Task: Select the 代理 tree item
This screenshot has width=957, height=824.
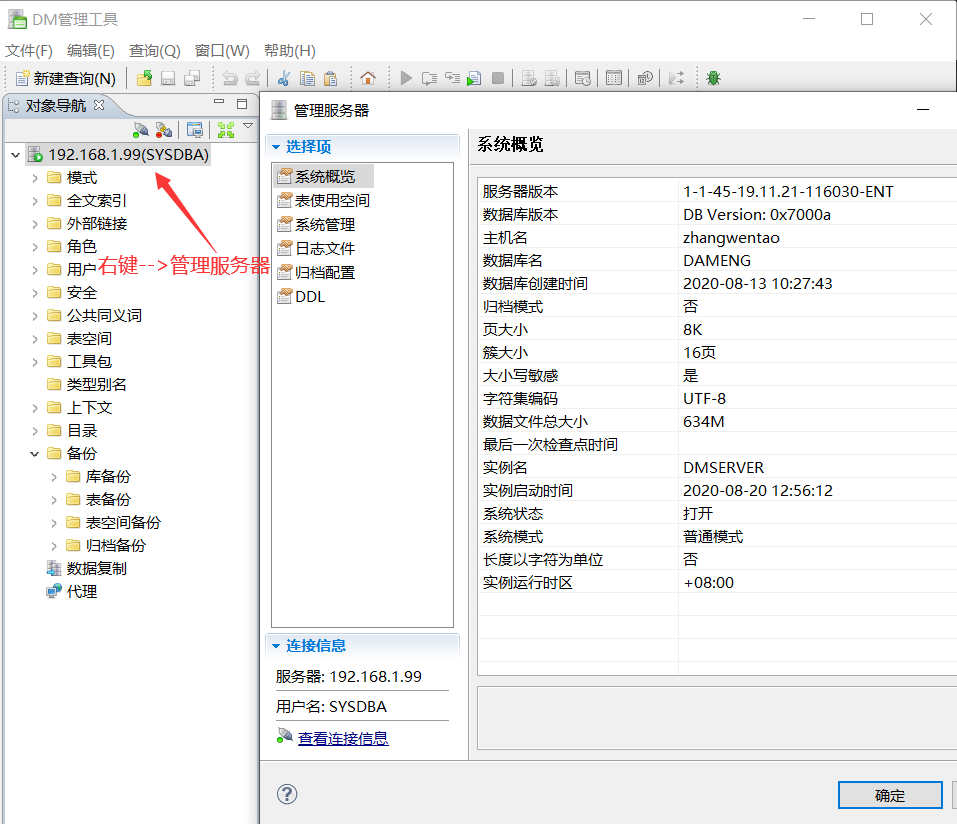Action: [82, 592]
